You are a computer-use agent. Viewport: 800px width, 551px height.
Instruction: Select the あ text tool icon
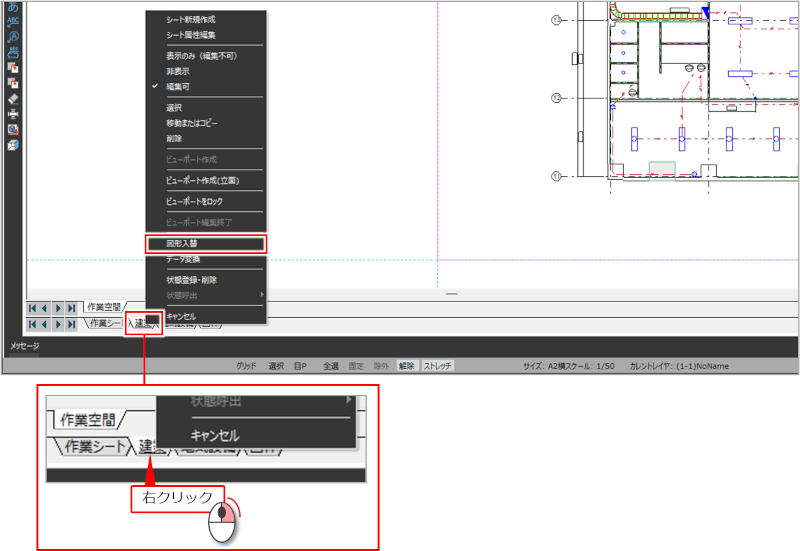click(x=13, y=6)
